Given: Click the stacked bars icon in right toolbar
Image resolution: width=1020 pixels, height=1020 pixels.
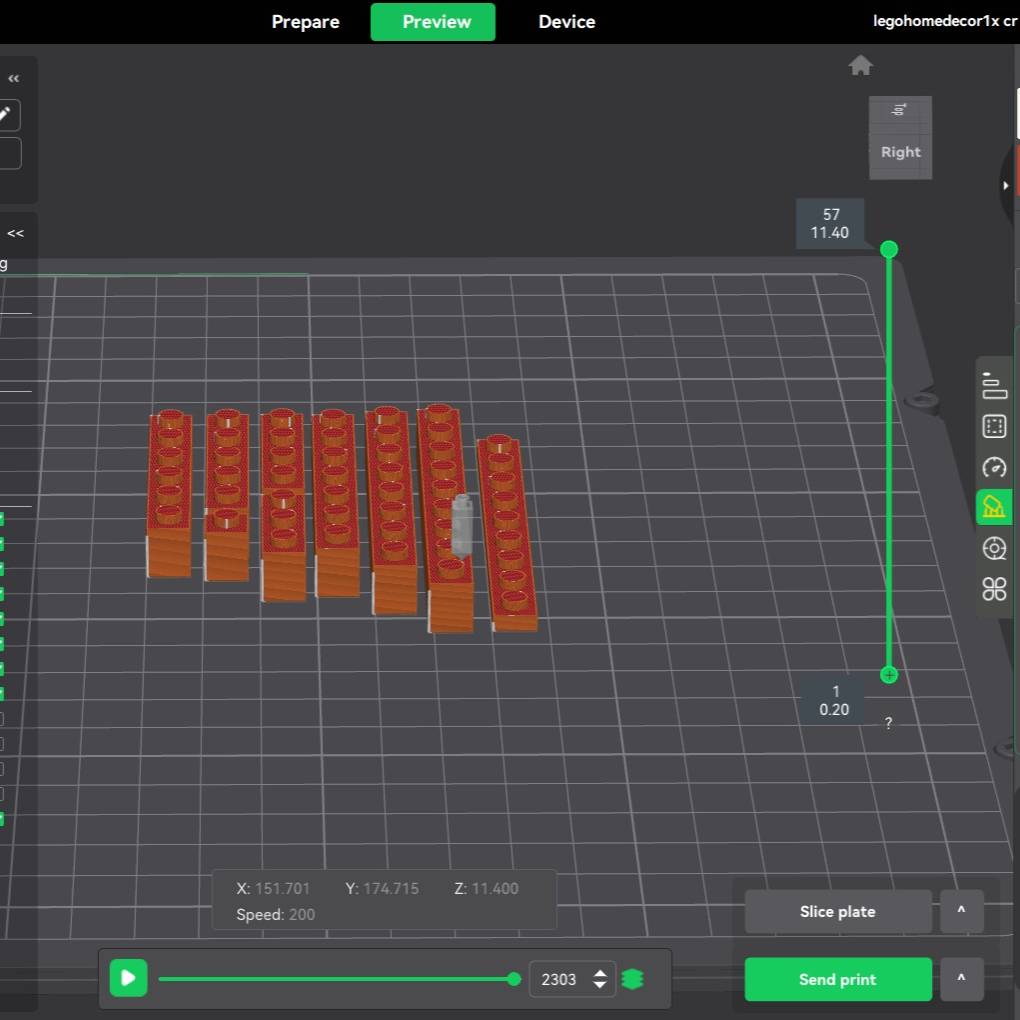Looking at the screenshot, I should [x=994, y=386].
